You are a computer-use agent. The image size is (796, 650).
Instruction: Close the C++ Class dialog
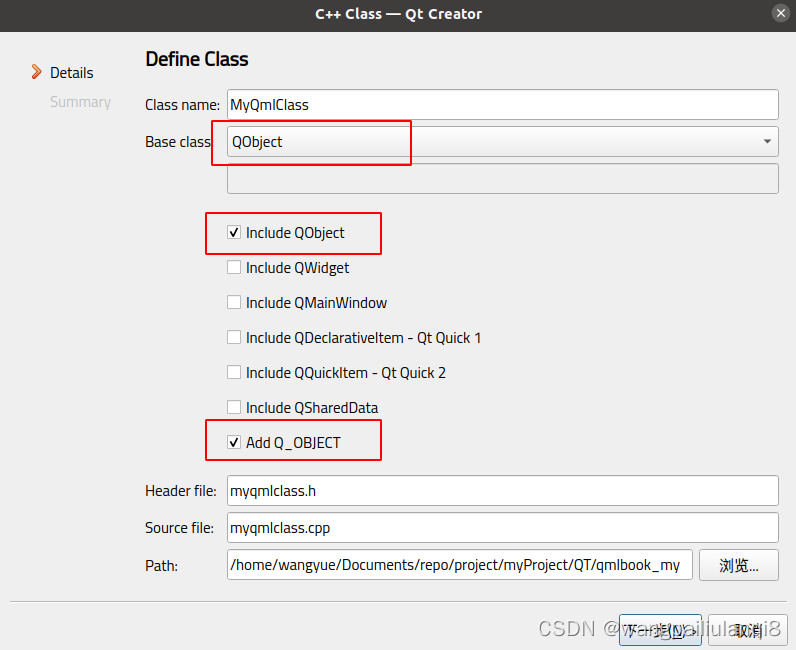(x=781, y=13)
